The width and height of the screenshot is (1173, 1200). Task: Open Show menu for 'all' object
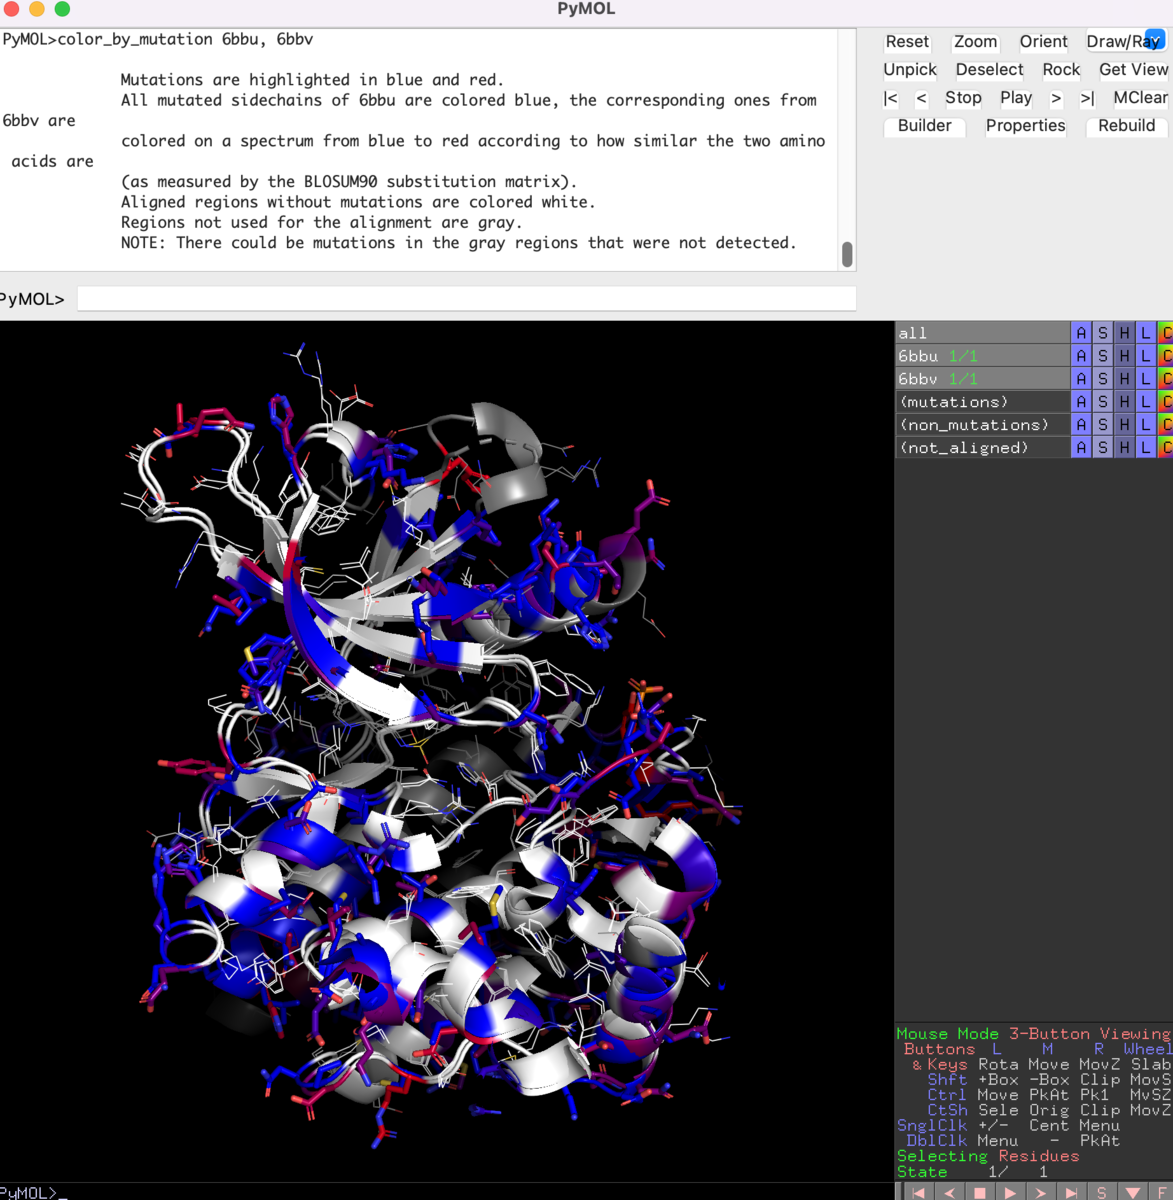click(x=1103, y=333)
